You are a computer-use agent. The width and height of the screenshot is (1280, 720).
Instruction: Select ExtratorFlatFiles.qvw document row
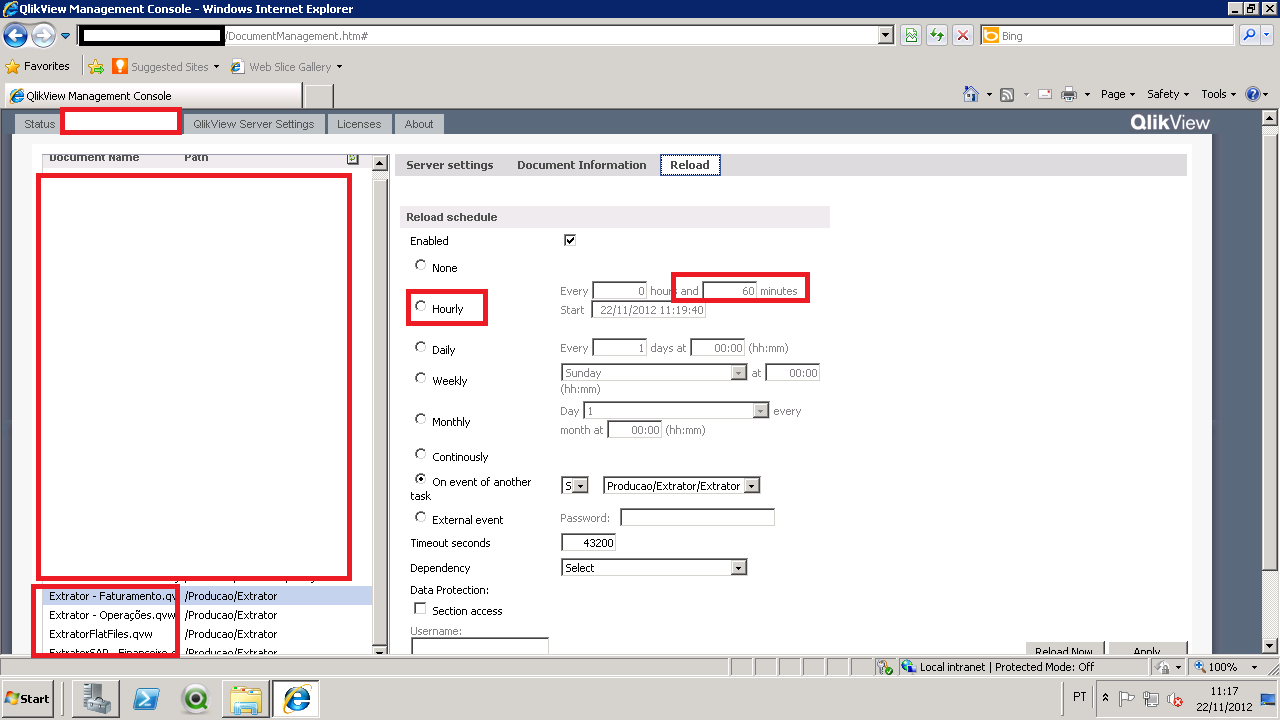coord(207,634)
